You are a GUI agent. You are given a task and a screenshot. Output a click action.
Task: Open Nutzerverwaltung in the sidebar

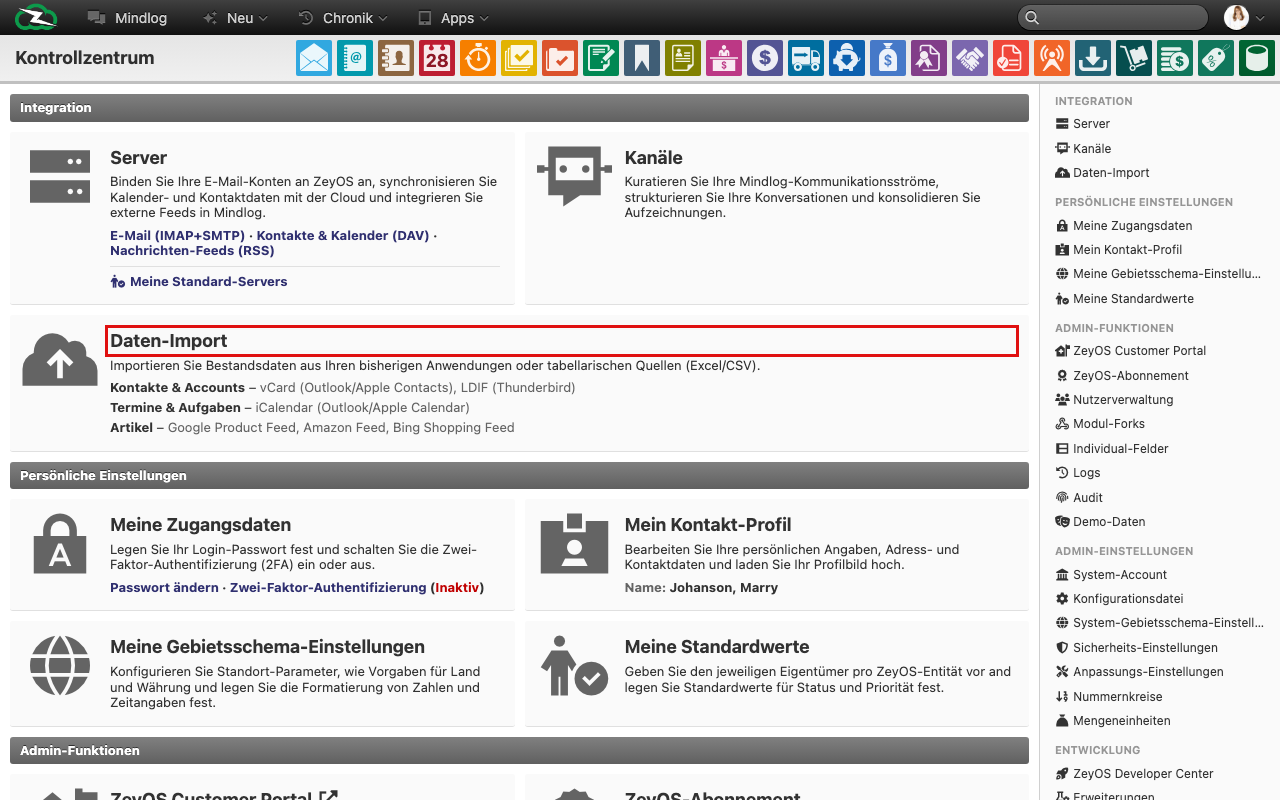pos(1114,400)
